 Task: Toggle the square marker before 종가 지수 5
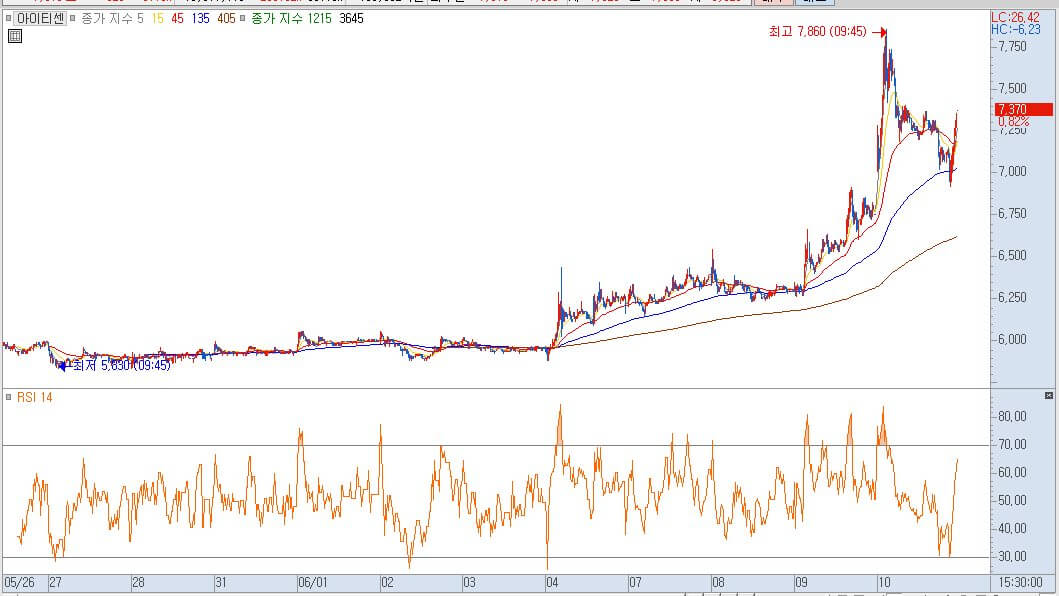(72, 18)
